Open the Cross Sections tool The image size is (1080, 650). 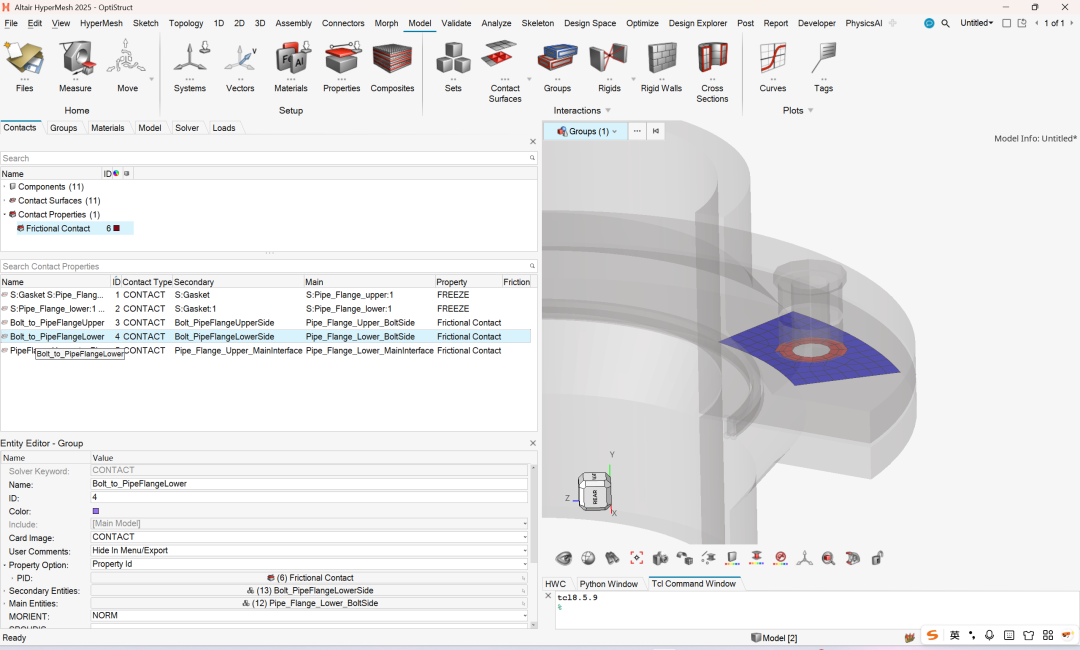click(x=712, y=60)
